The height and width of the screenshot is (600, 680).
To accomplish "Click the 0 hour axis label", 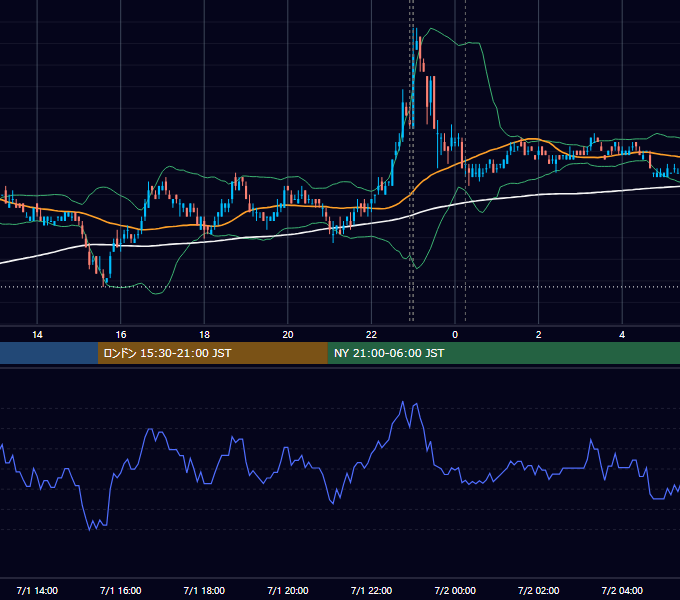I will click(455, 335).
